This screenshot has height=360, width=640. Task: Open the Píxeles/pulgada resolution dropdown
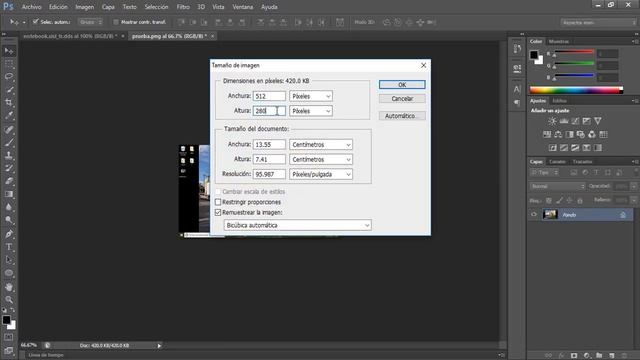321,174
